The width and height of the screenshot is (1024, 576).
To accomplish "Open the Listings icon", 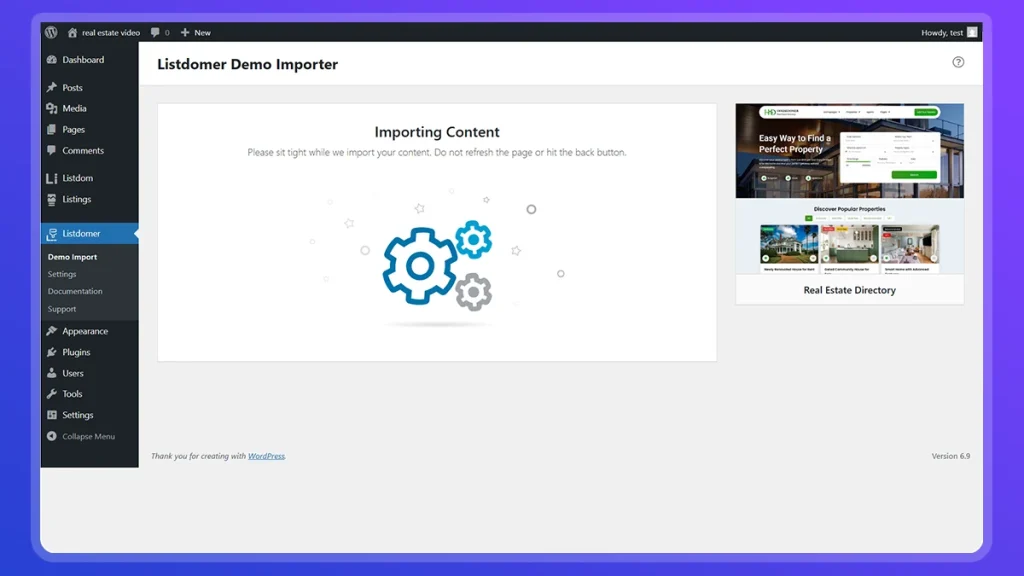I will pos(53,199).
